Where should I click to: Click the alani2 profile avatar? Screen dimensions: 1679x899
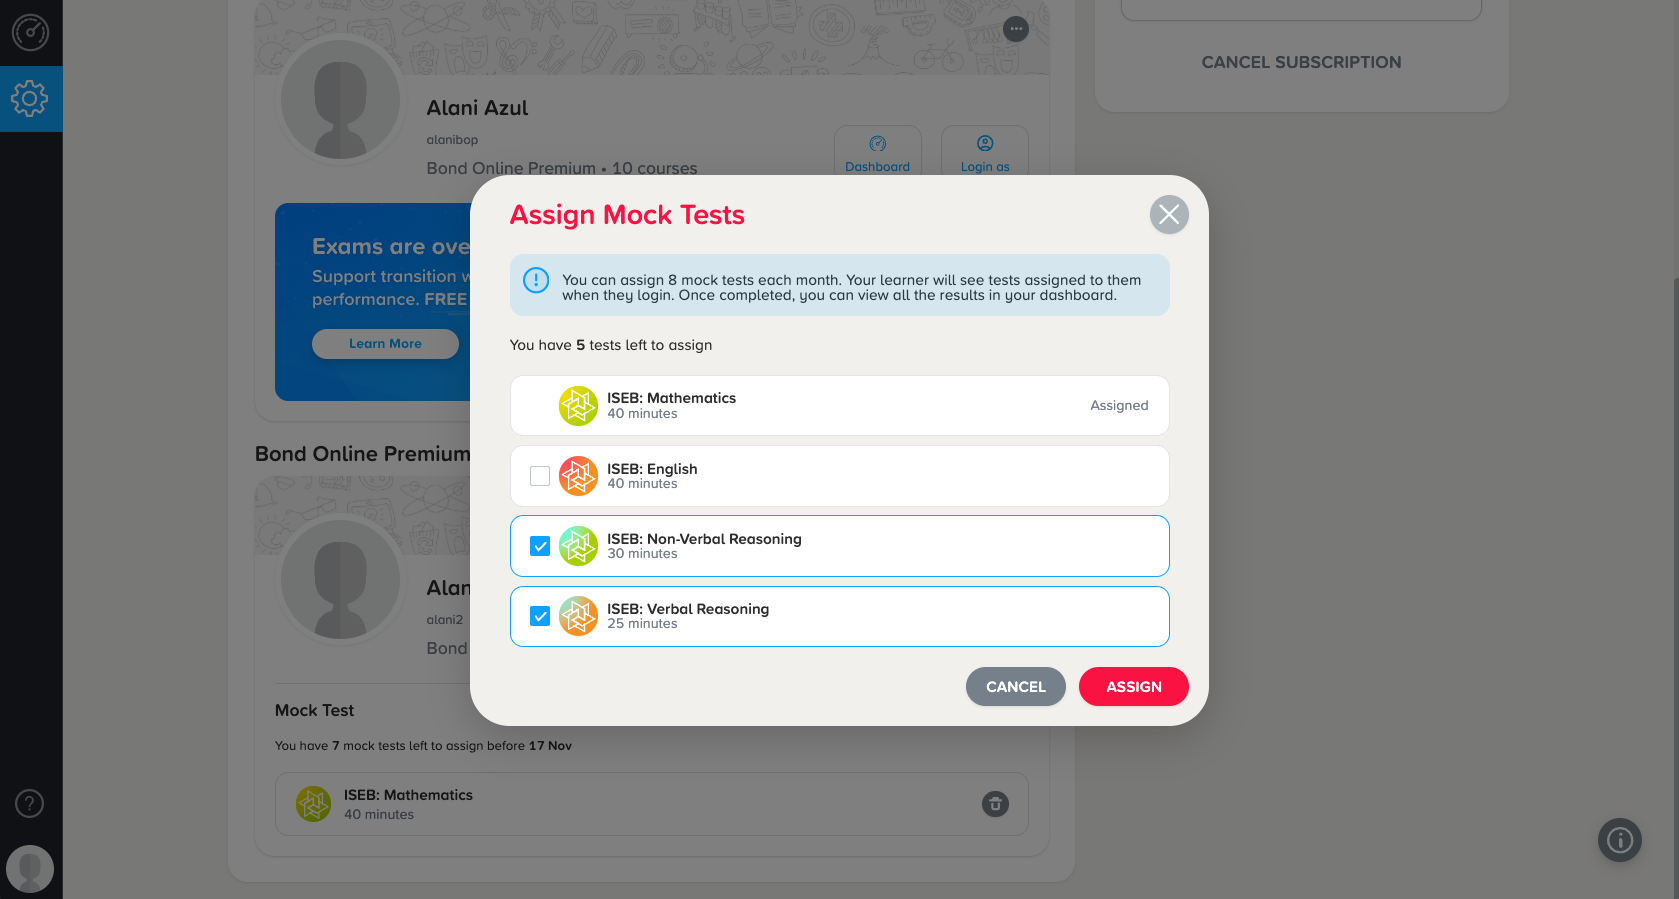tap(340, 580)
